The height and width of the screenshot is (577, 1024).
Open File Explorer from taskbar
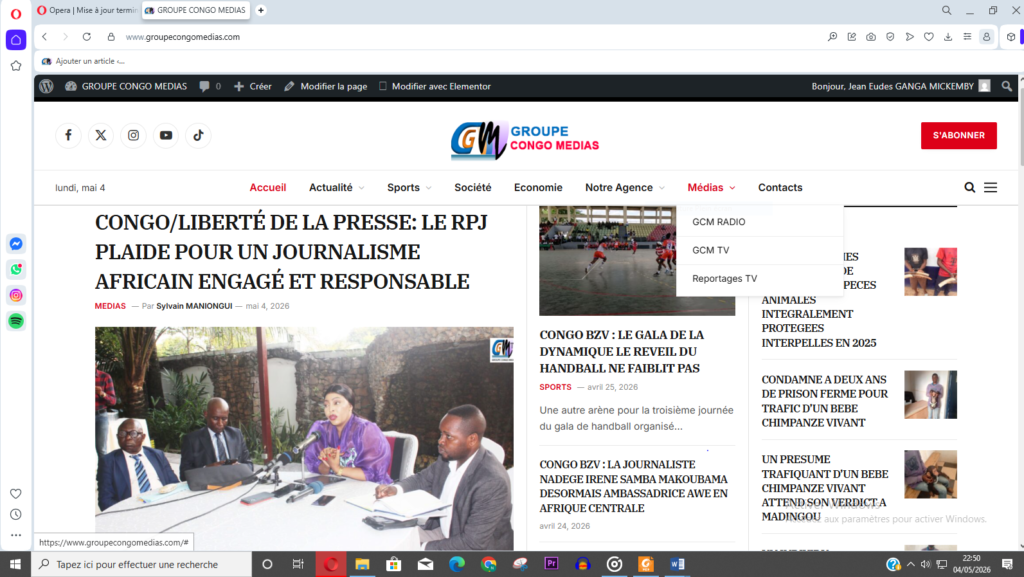point(362,564)
